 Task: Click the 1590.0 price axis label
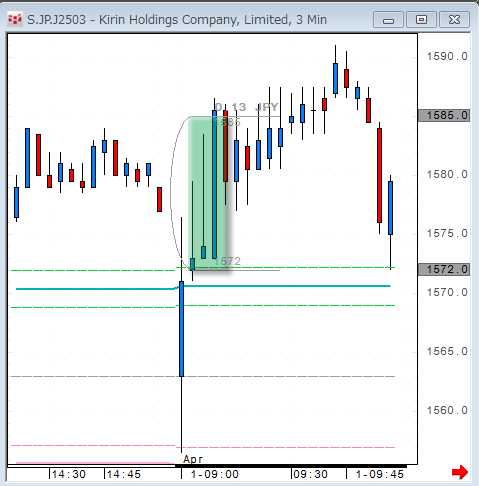click(447, 56)
